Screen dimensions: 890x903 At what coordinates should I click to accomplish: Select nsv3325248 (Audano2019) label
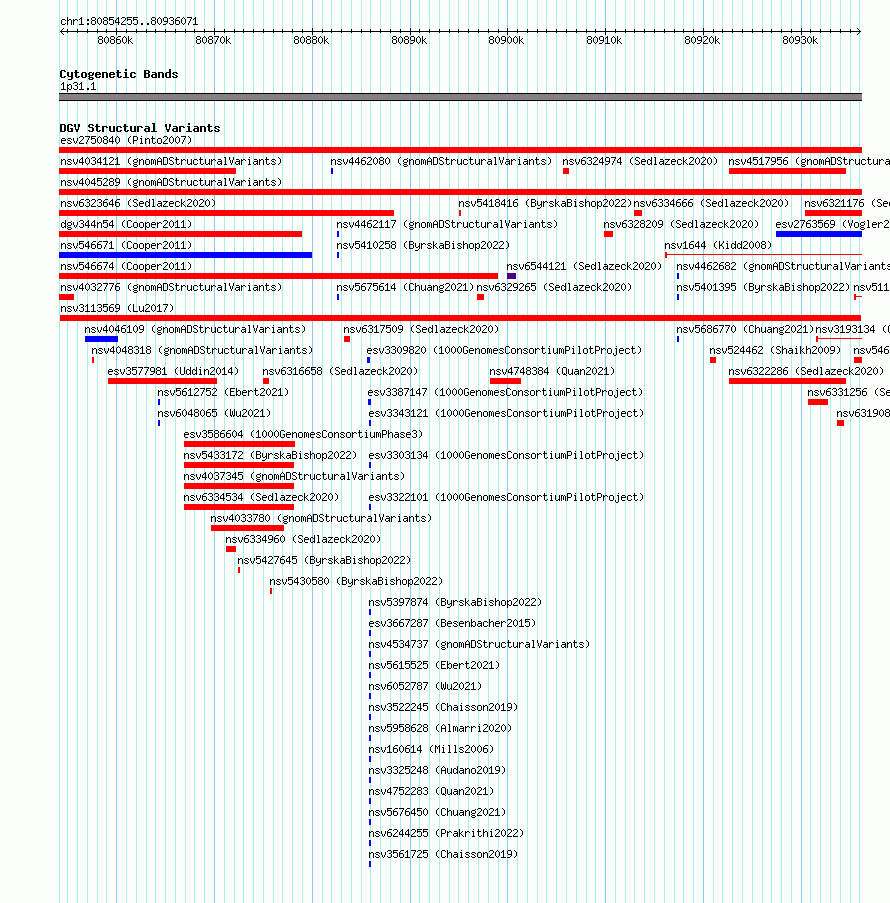pos(437,771)
